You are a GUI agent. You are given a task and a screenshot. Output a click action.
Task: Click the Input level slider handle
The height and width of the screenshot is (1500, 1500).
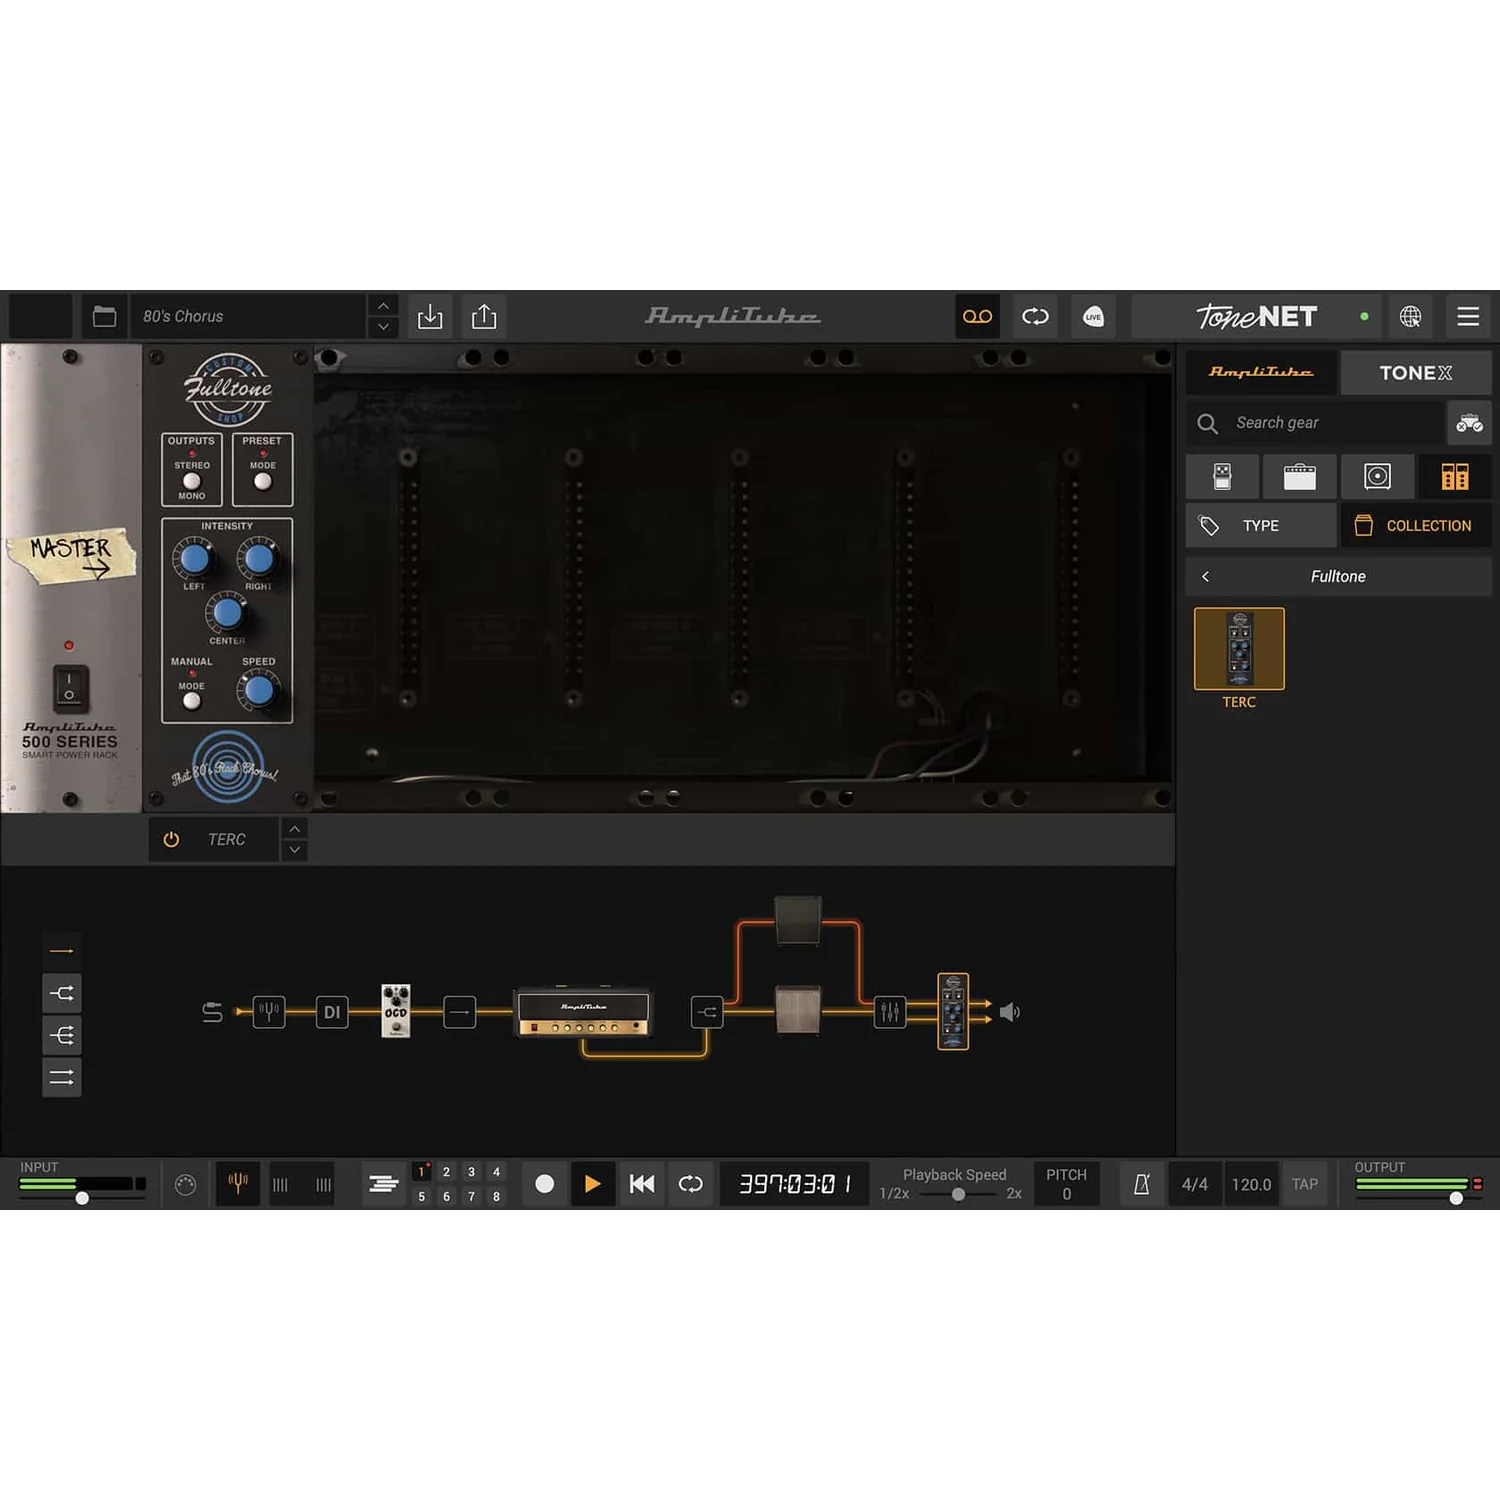(x=82, y=1197)
